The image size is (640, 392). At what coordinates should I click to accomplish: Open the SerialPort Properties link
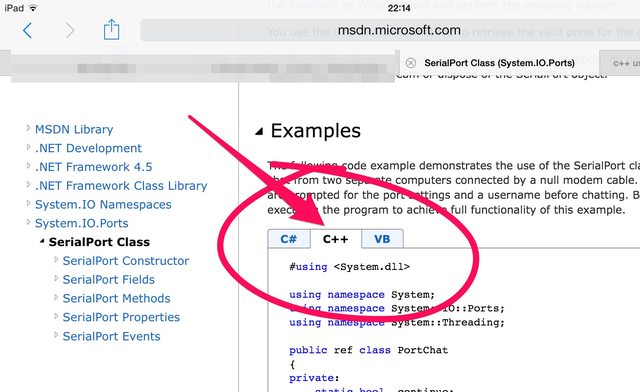click(121, 317)
